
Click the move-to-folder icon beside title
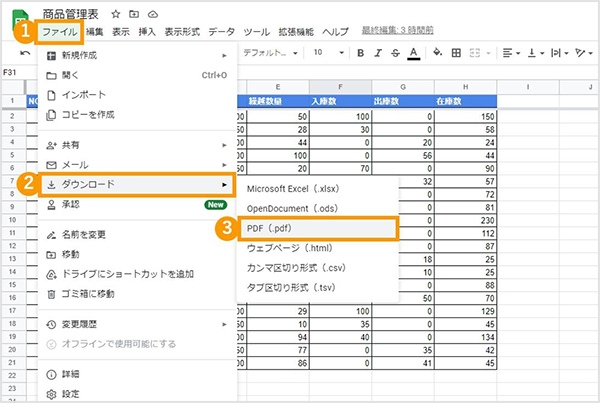[x=134, y=14]
